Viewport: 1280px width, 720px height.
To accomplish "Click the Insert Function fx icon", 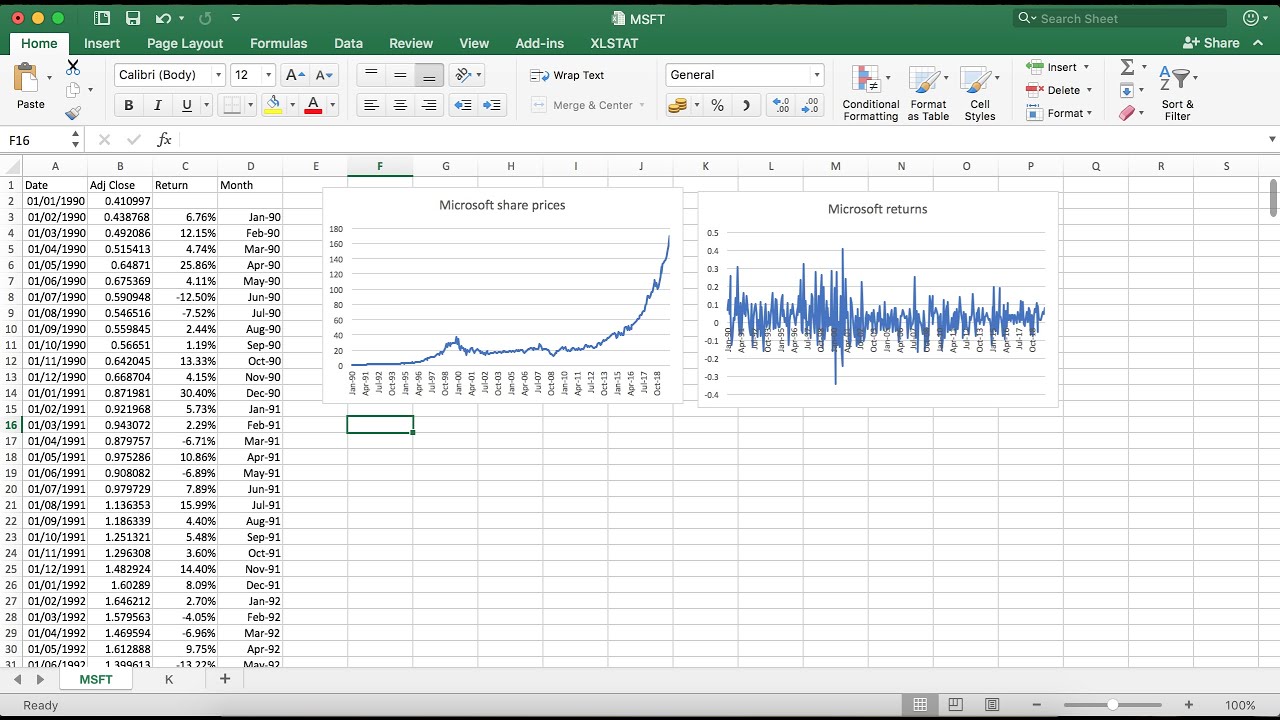I will (x=164, y=140).
